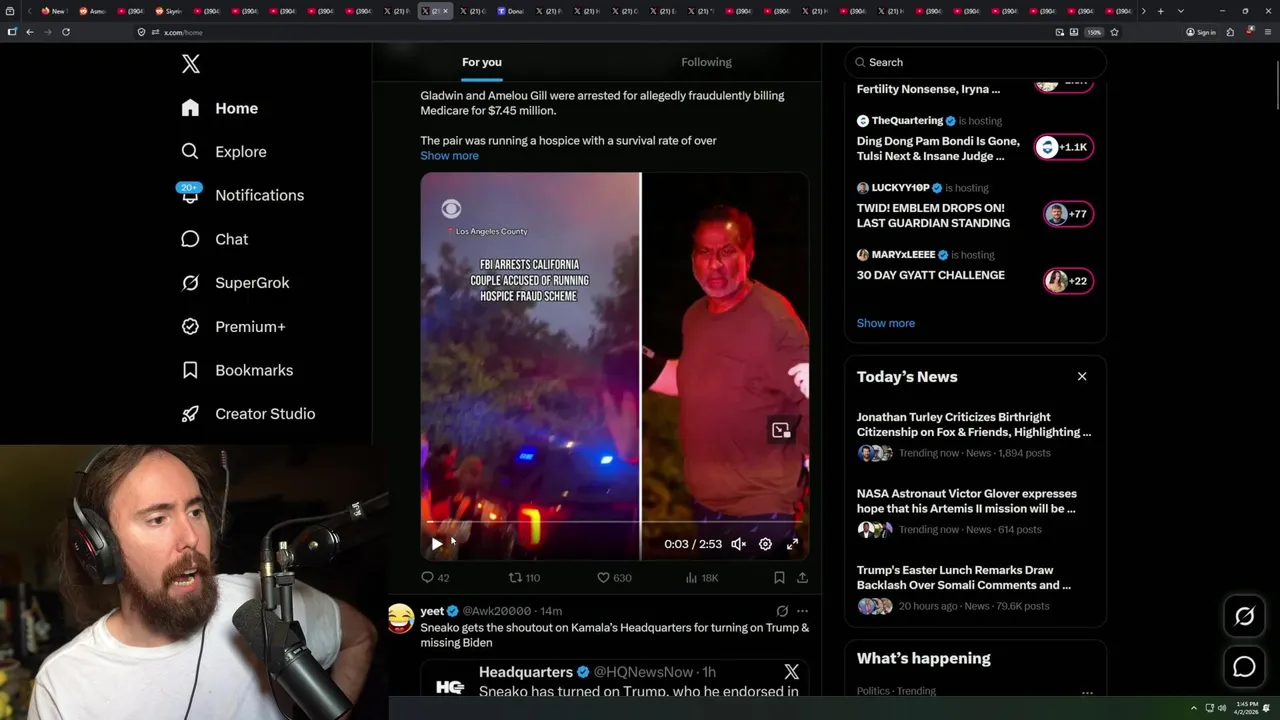Expand the video to fullscreen

pos(792,544)
